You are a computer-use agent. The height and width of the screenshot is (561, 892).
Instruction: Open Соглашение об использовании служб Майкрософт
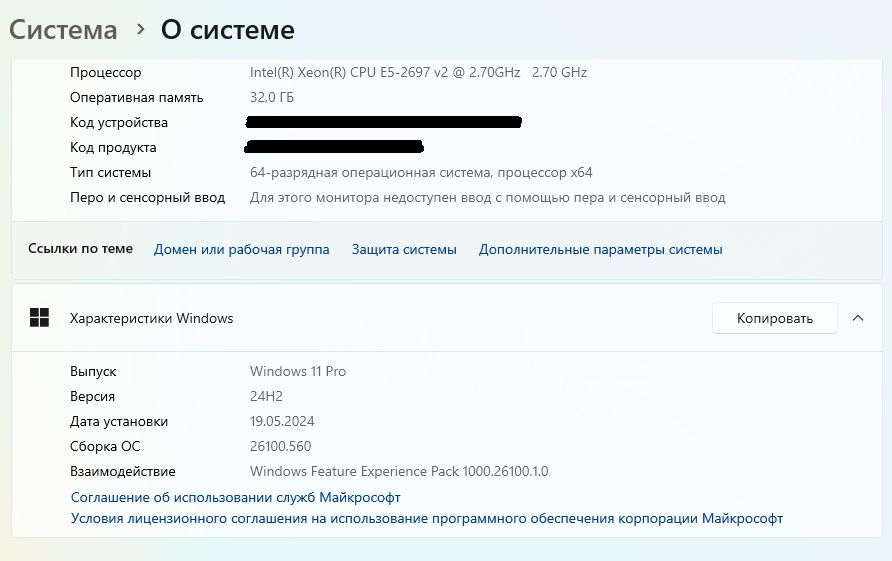(235, 497)
